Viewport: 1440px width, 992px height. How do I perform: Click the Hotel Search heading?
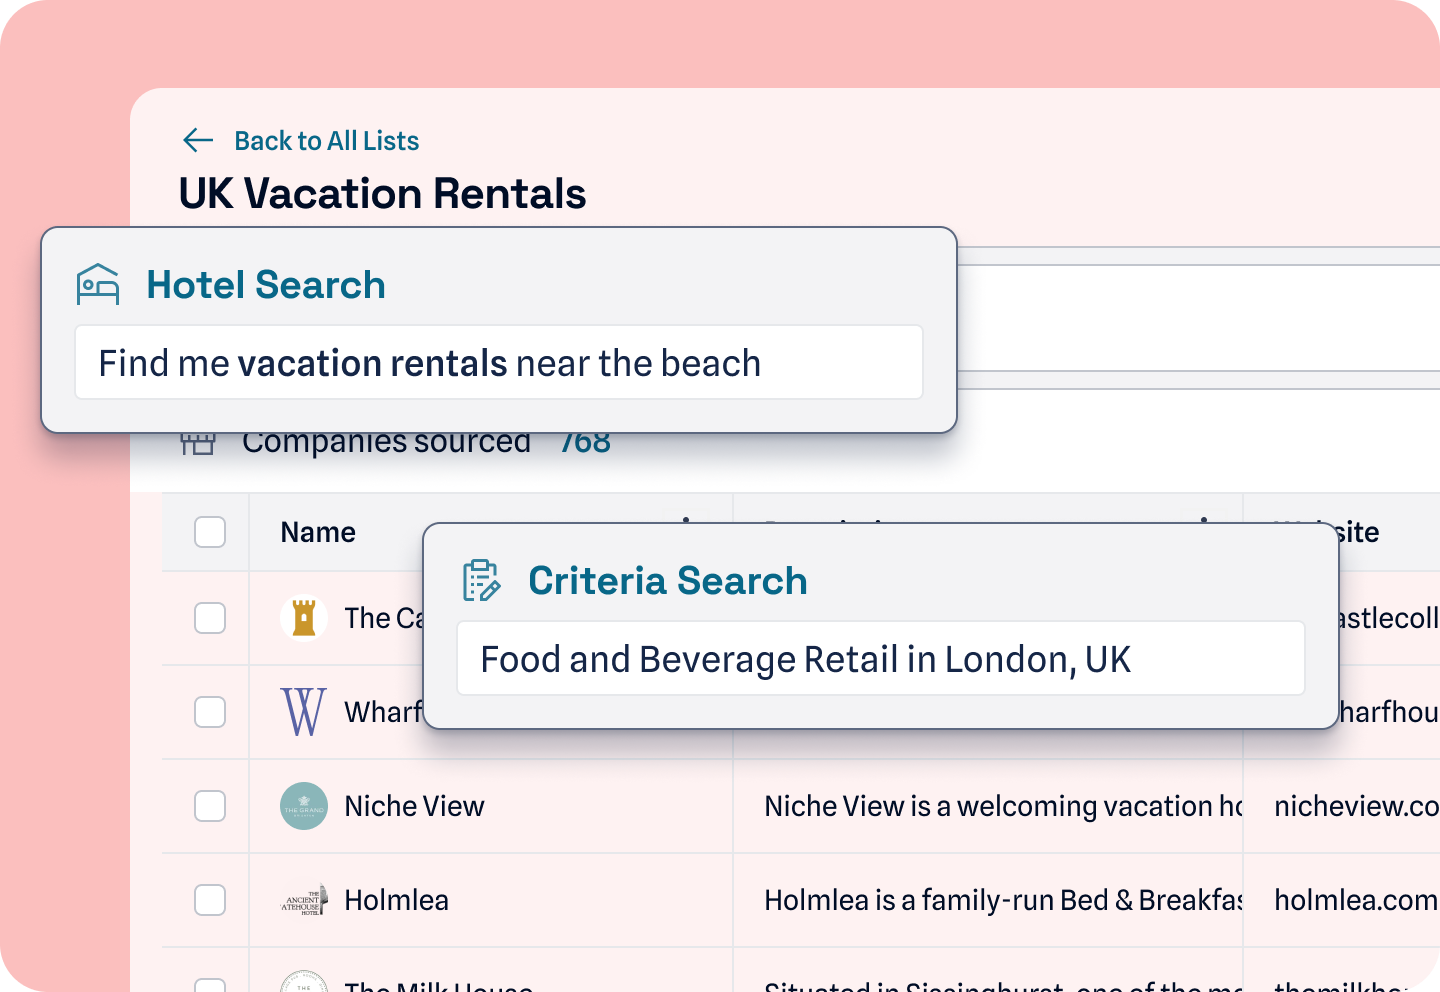point(266,285)
